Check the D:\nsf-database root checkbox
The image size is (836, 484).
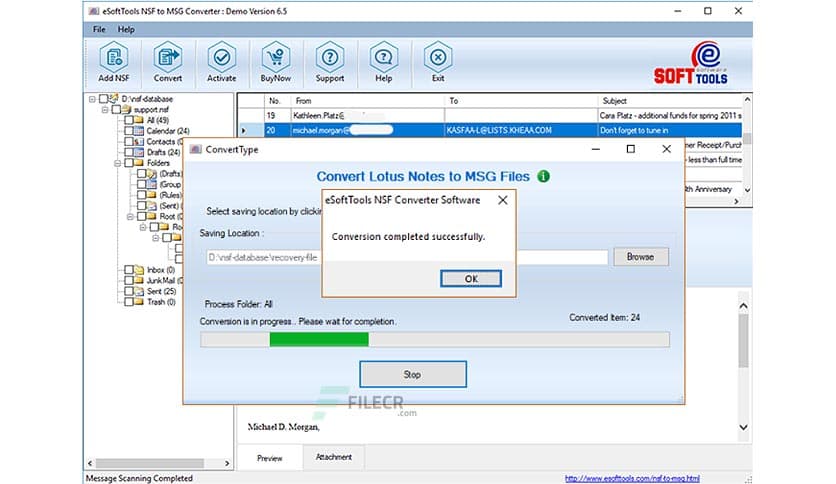click(x=103, y=99)
